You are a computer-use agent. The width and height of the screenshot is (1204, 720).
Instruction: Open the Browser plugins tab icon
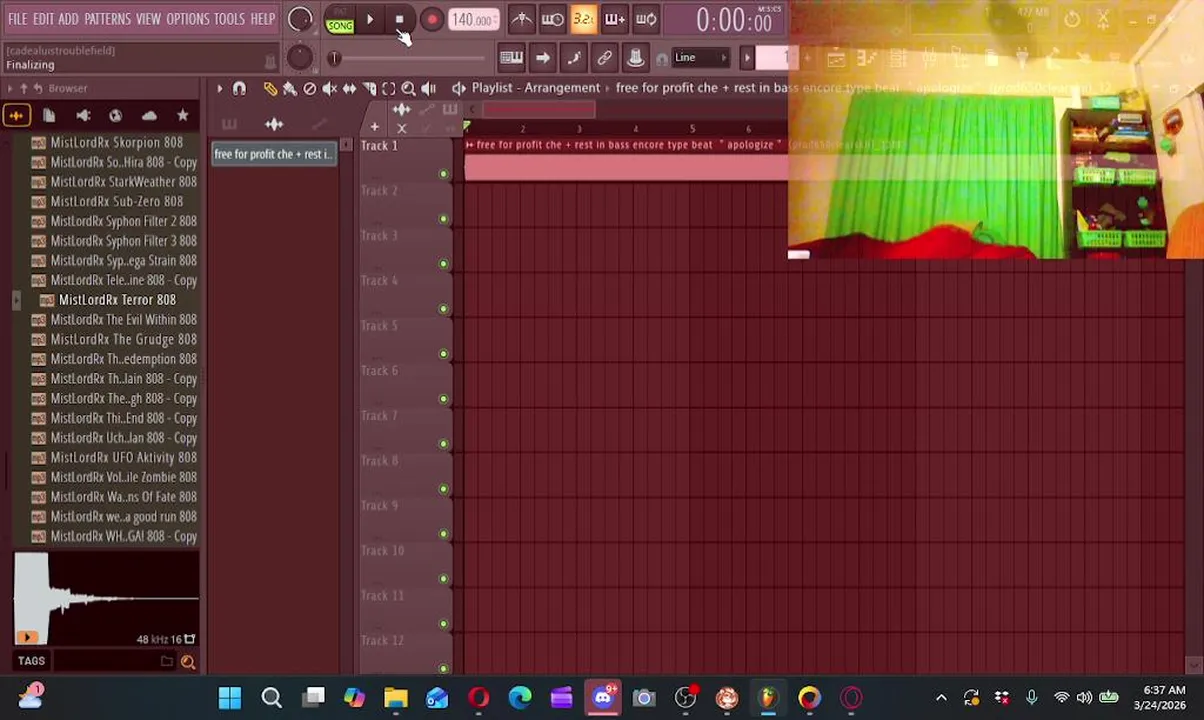point(83,116)
